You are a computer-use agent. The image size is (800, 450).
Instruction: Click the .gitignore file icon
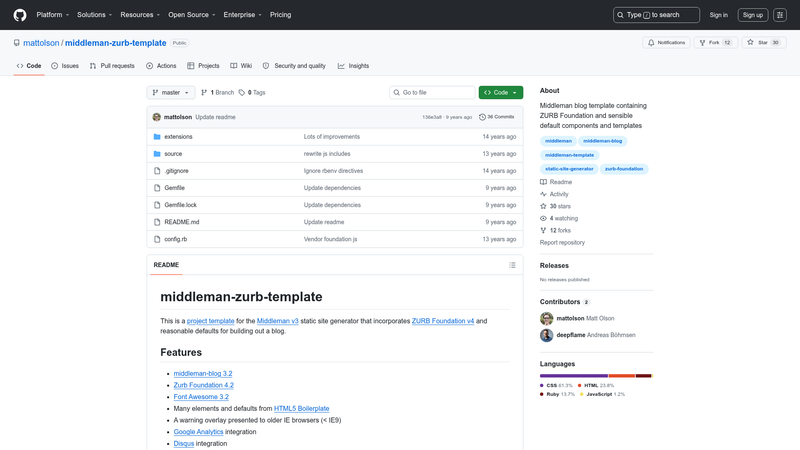coord(157,171)
